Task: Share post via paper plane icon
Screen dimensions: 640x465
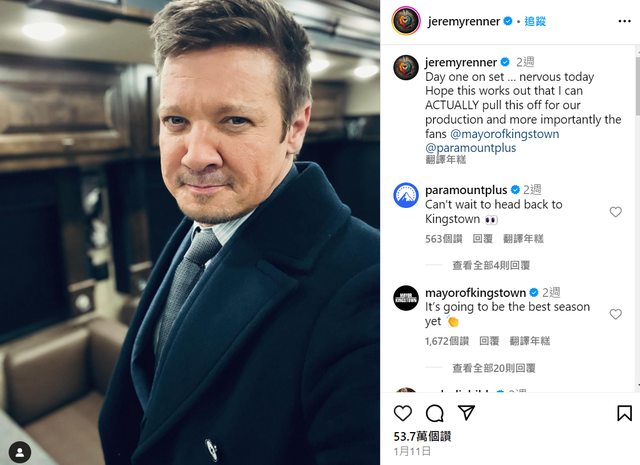Action: [x=466, y=413]
